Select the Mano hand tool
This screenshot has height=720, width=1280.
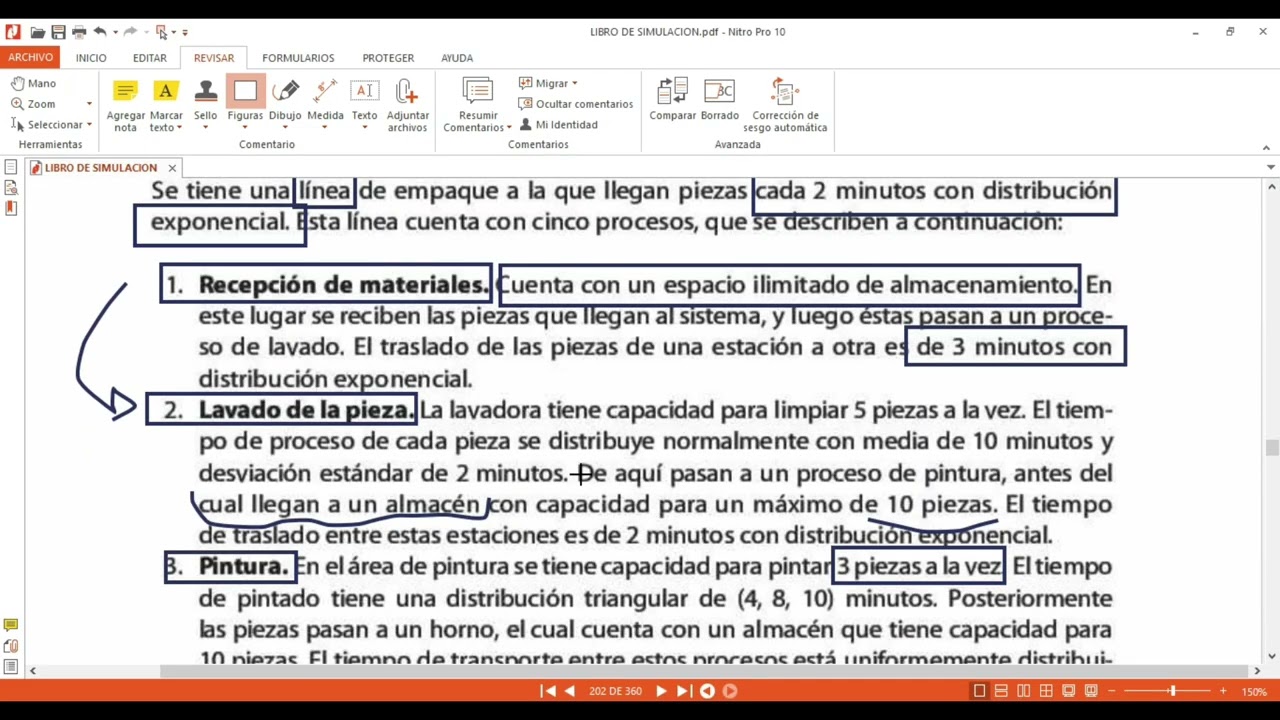tap(34, 83)
